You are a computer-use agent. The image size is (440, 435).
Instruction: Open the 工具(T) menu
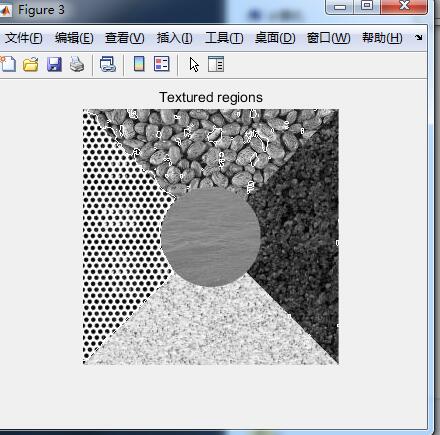[224, 38]
